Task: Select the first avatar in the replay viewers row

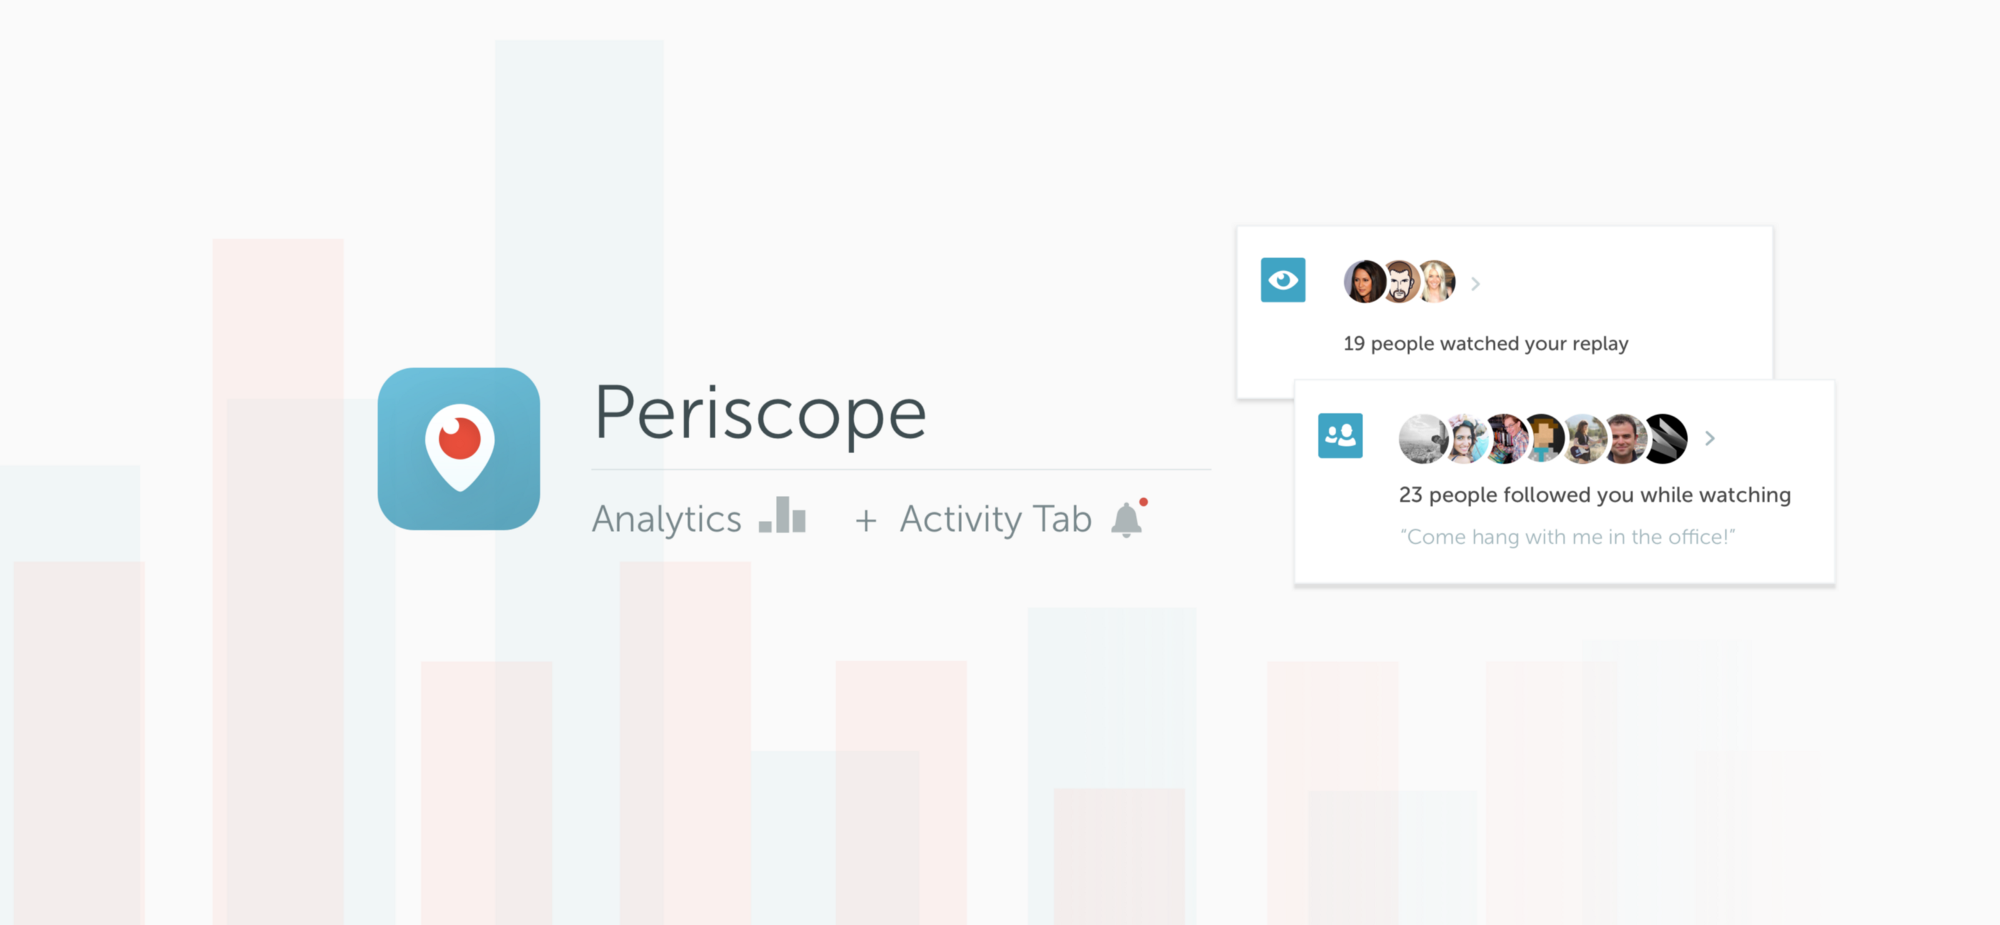Action: tap(1363, 282)
